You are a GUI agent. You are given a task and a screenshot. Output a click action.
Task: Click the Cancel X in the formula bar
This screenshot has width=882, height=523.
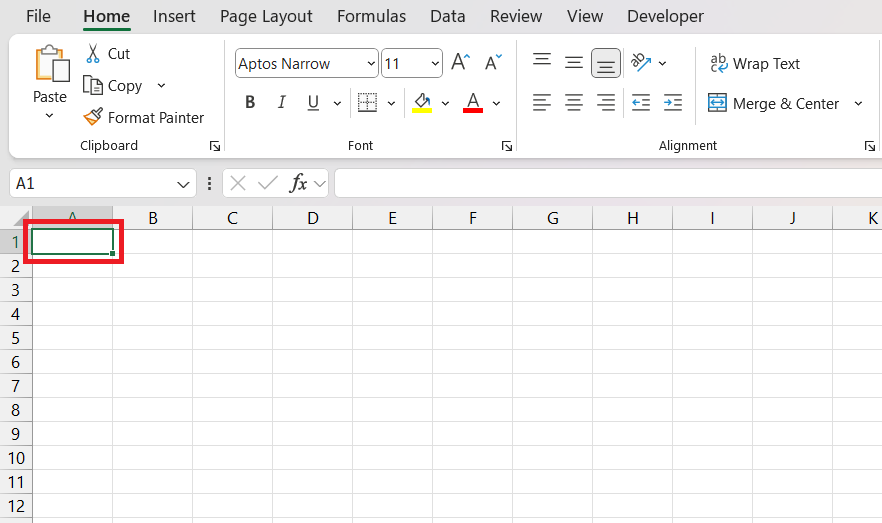238,183
